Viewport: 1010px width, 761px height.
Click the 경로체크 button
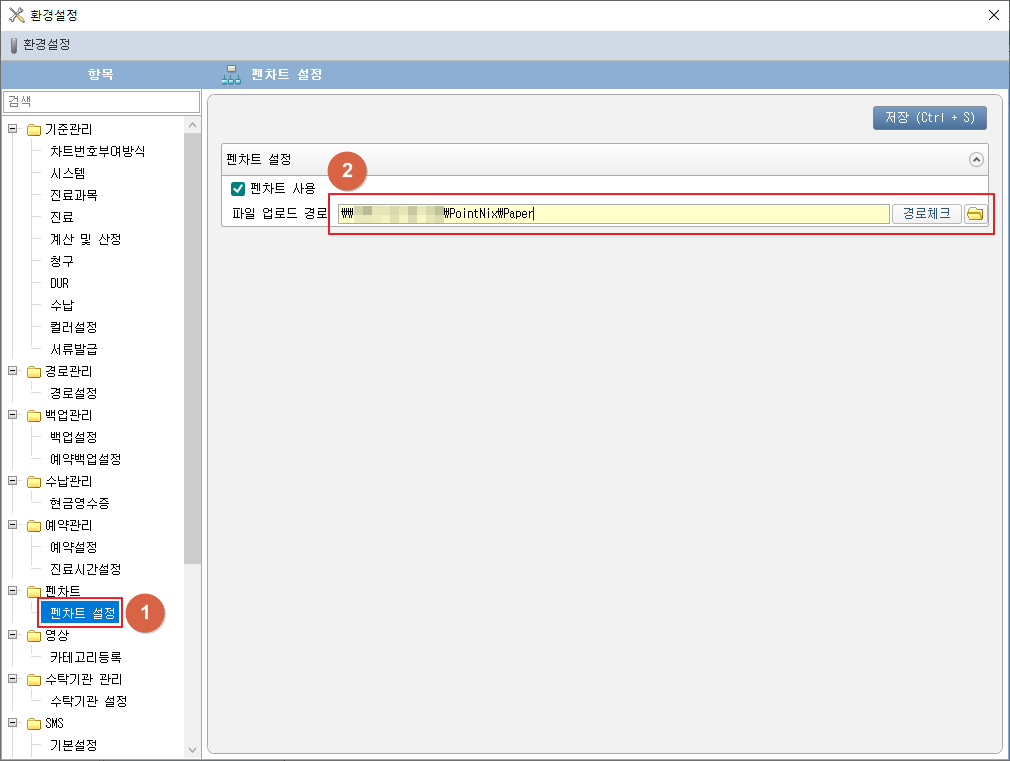pos(926,213)
